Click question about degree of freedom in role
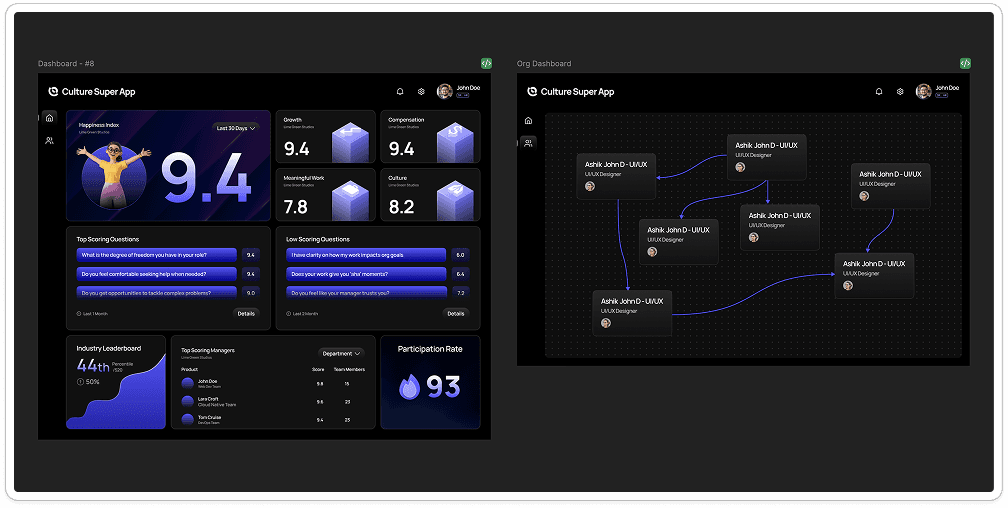Screen dimensions: 1008x508 [x=157, y=255]
